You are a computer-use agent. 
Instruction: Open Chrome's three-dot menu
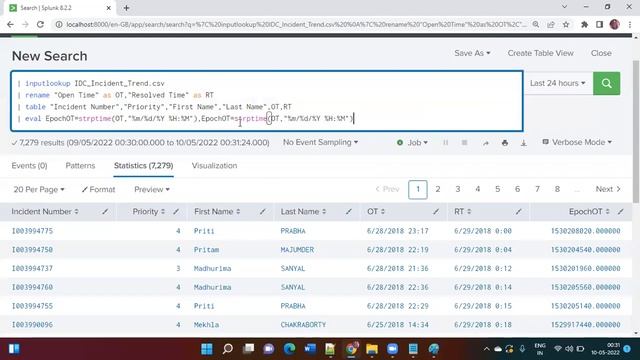630,24
